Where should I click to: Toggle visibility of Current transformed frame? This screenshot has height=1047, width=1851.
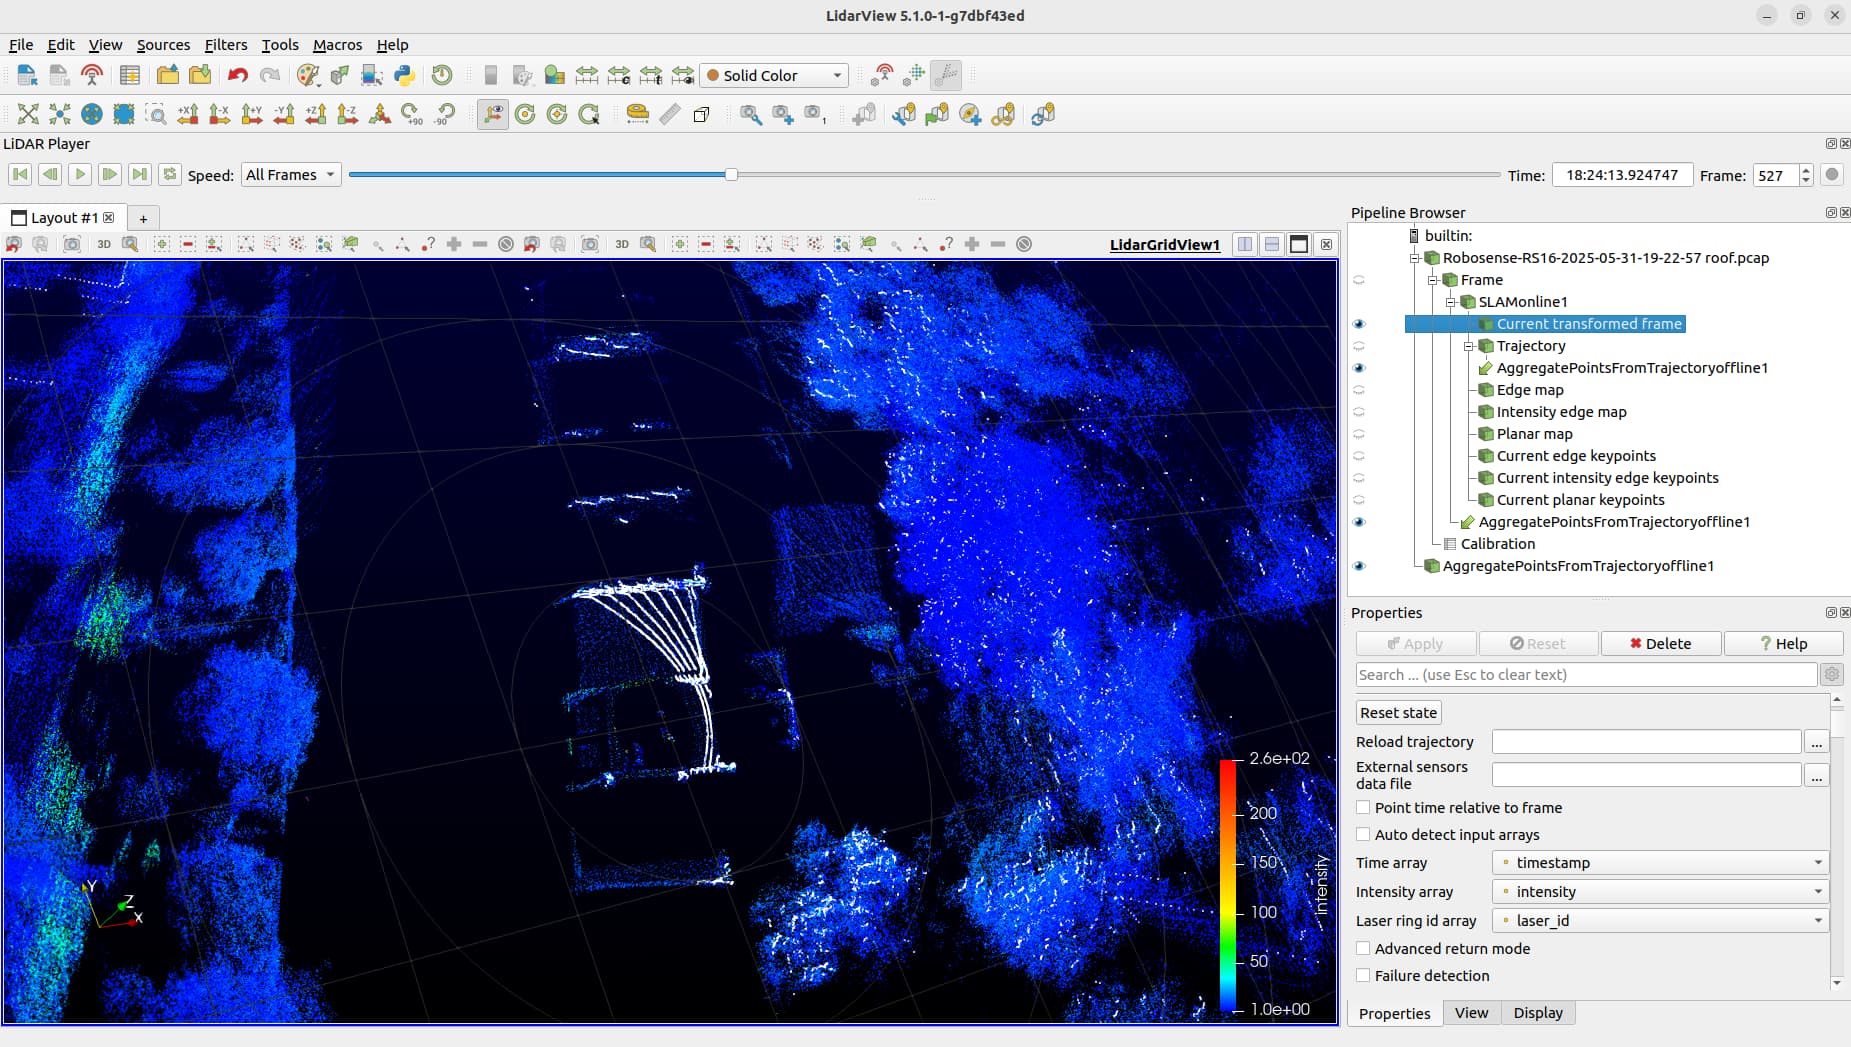pos(1359,324)
